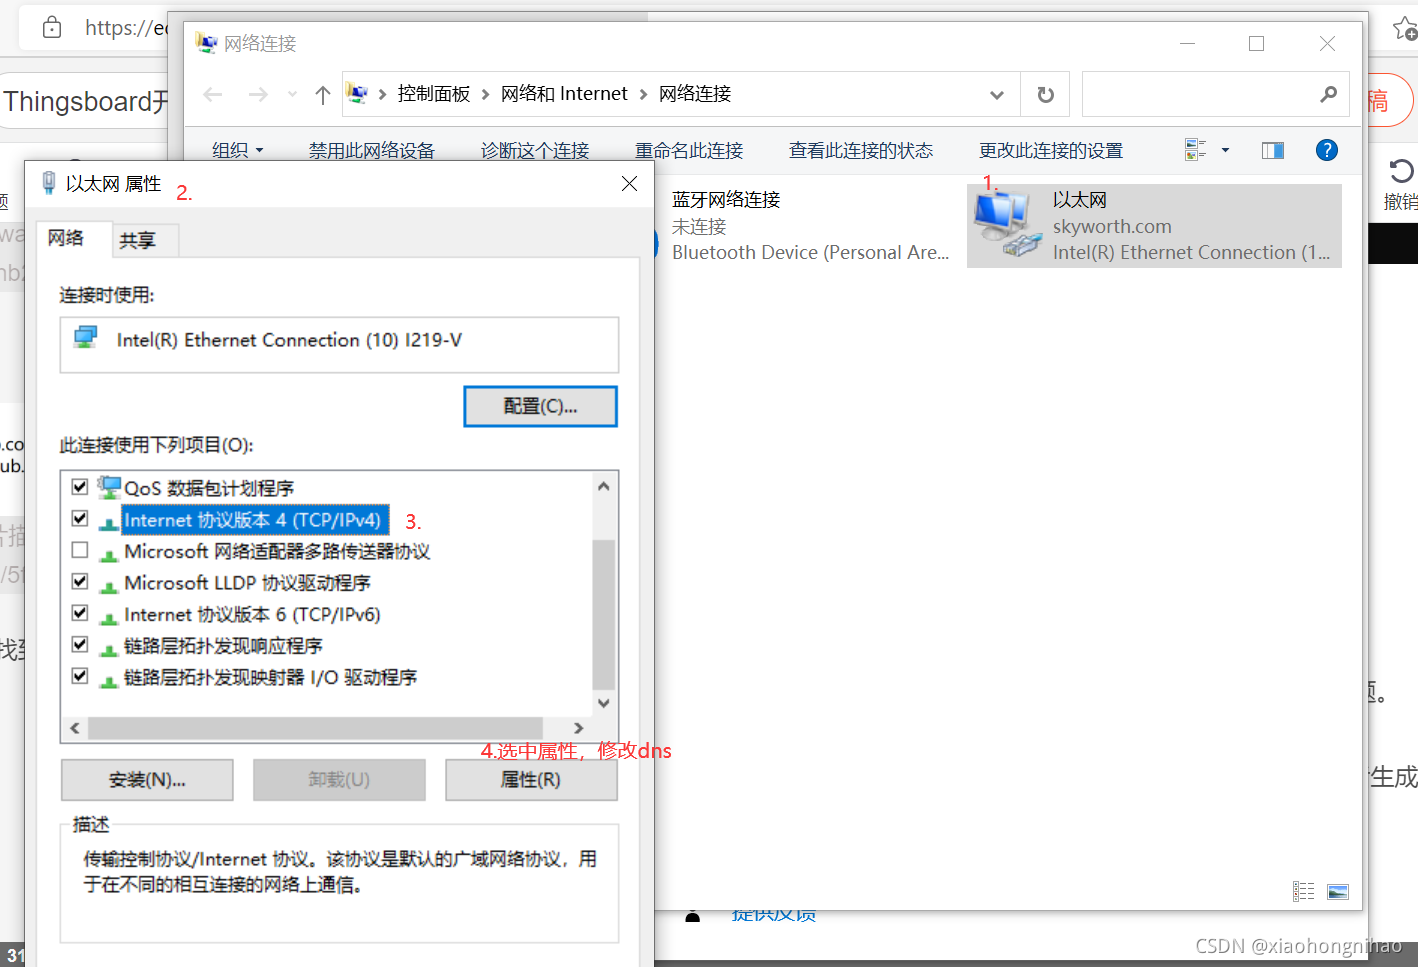The height and width of the screenshot is (967, 1418).
Task: Click the address bar folder icon
Action: 357,93
